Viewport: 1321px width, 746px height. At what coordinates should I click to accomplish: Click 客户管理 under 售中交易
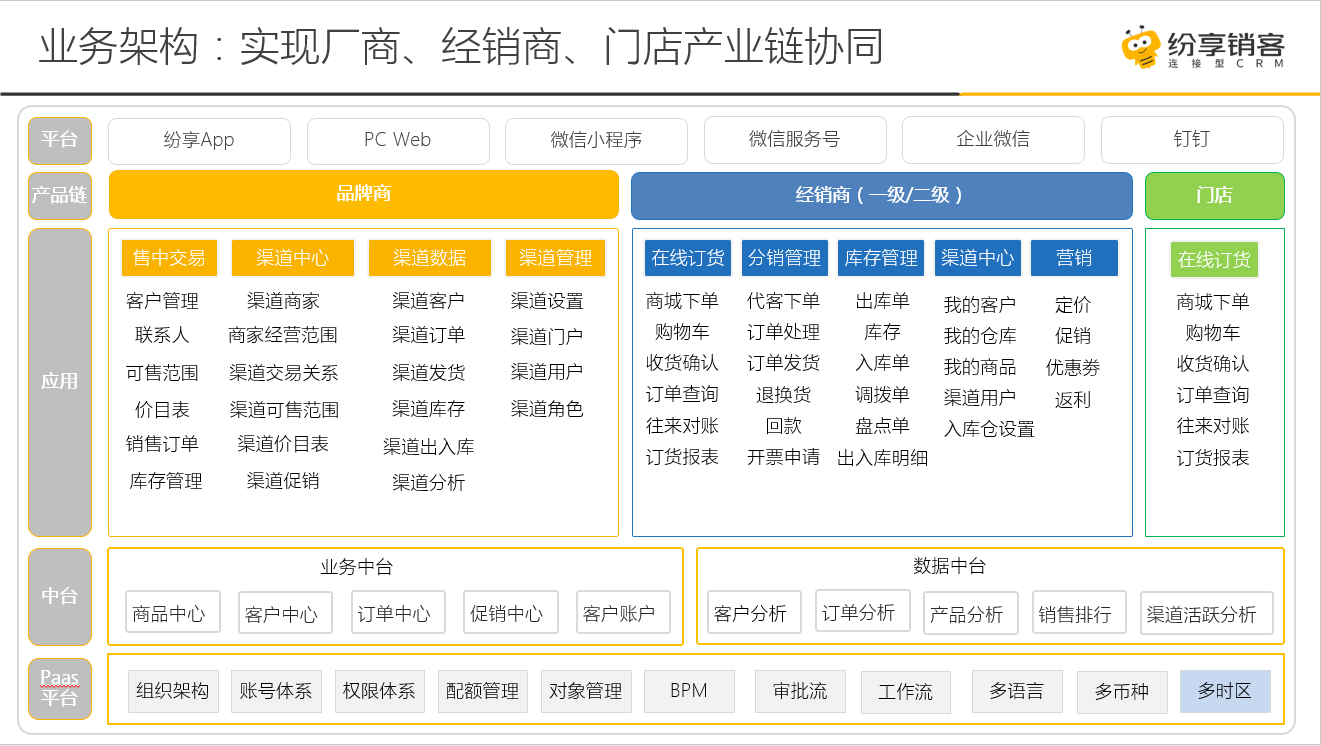point(163,301)
